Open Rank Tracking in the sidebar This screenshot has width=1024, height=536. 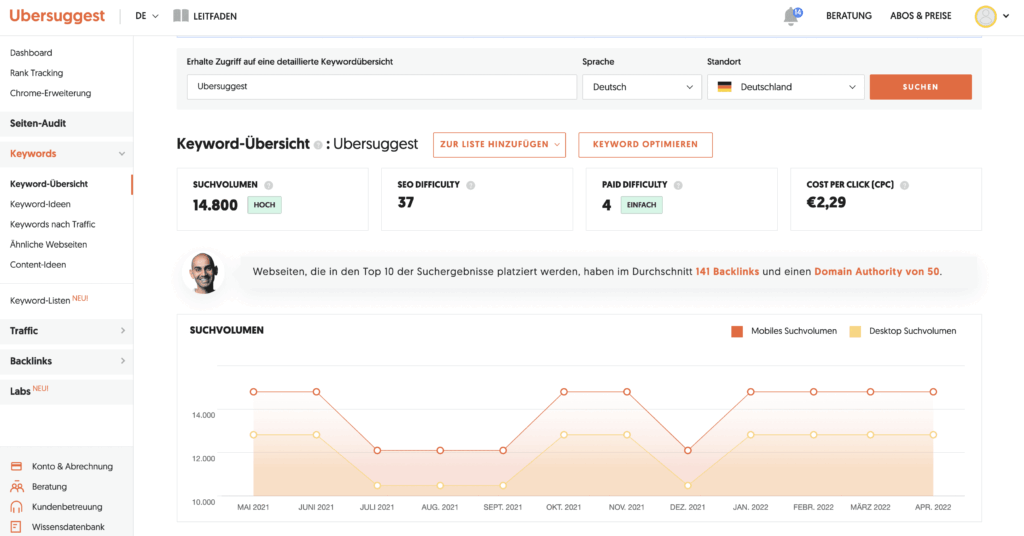[x=37, y=73]
